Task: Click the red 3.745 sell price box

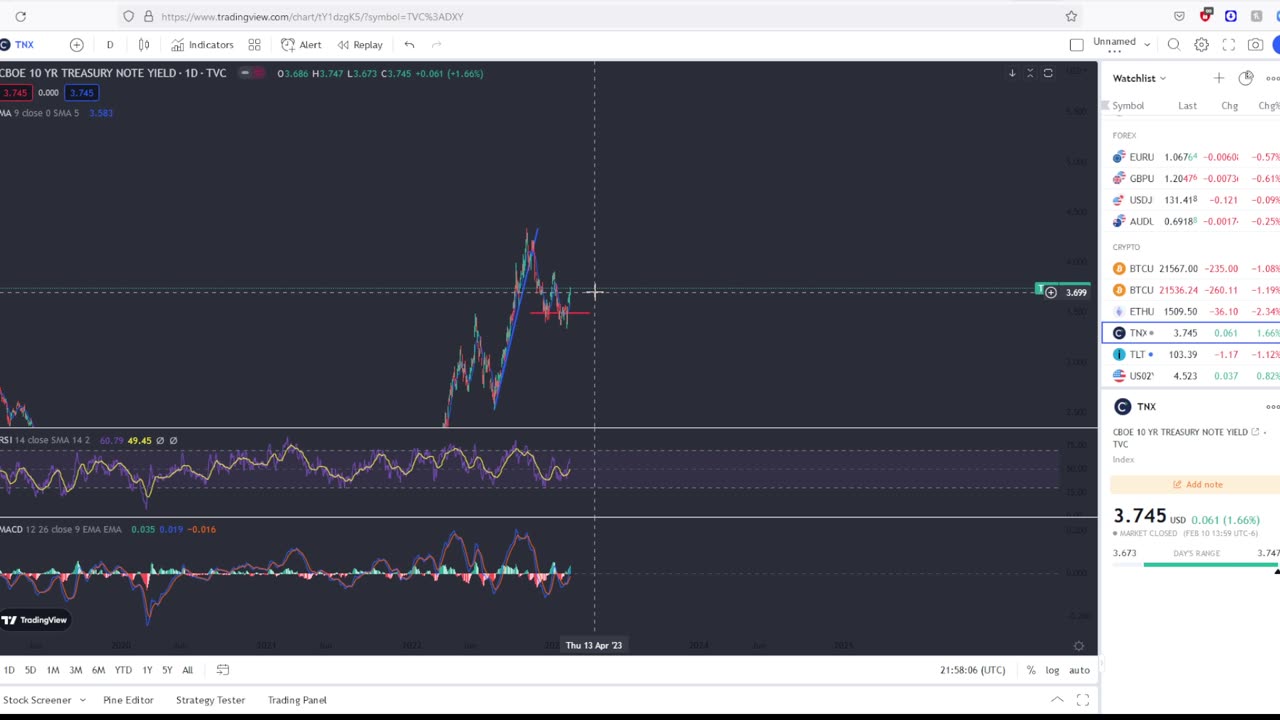Action: tap(14, 93)
